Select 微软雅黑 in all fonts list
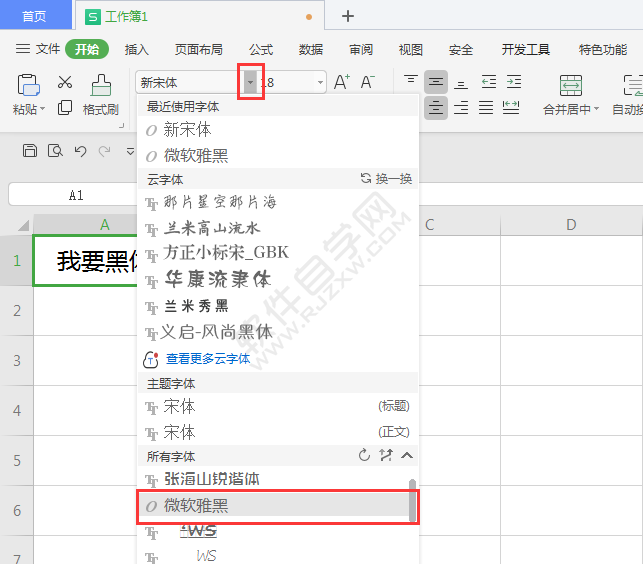This screenshot has height=564, width=643. (x=274, y=505)
